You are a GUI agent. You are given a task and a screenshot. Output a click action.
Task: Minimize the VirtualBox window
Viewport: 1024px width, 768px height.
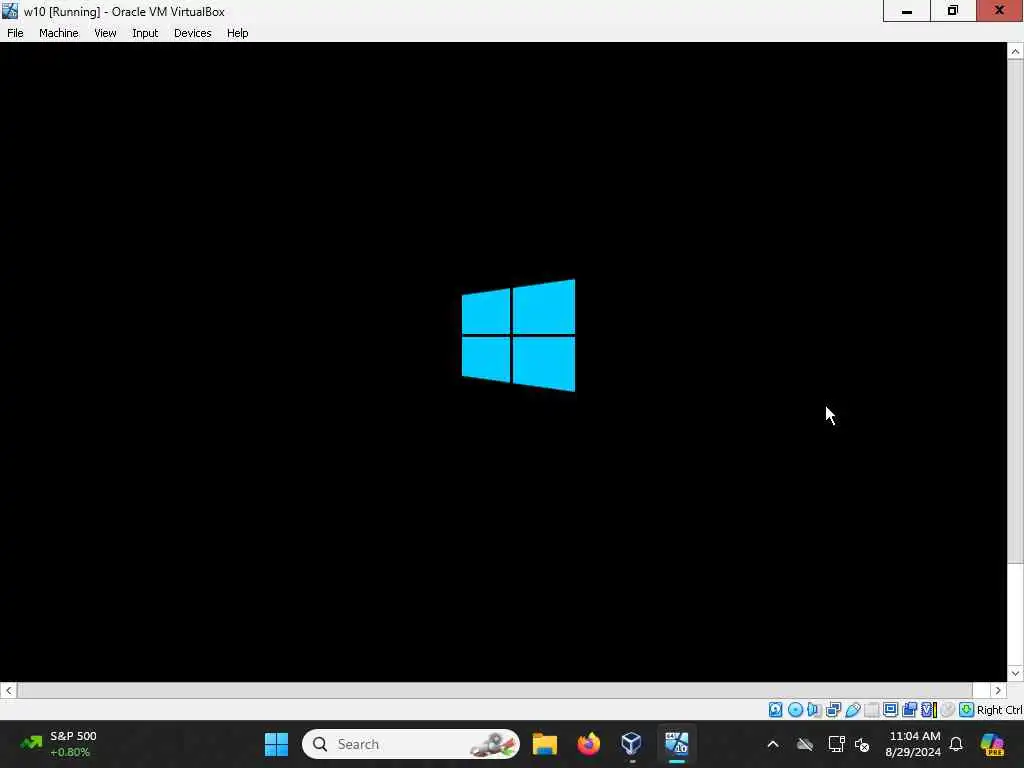click(906, 11)
